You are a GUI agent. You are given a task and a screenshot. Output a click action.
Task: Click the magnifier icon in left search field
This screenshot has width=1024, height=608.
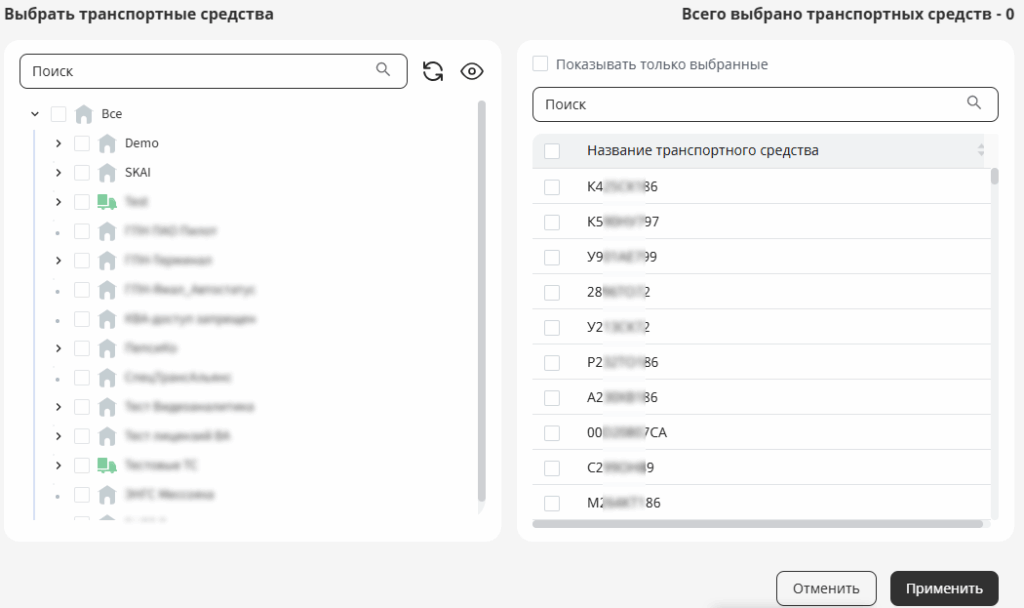[383, 69]
